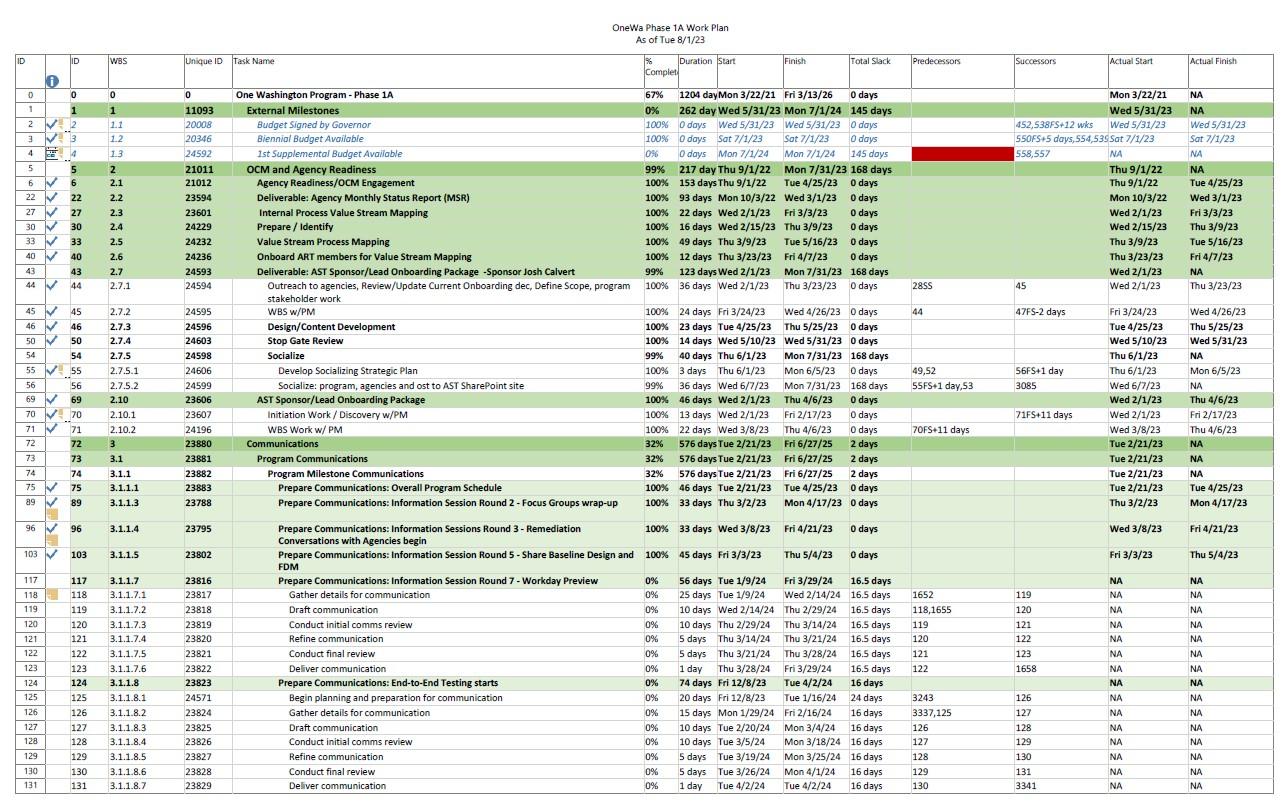Click 'Begin planning and preparation for communication' task
This screenshot has width=1286, height=810.
(x=395, y=698)
